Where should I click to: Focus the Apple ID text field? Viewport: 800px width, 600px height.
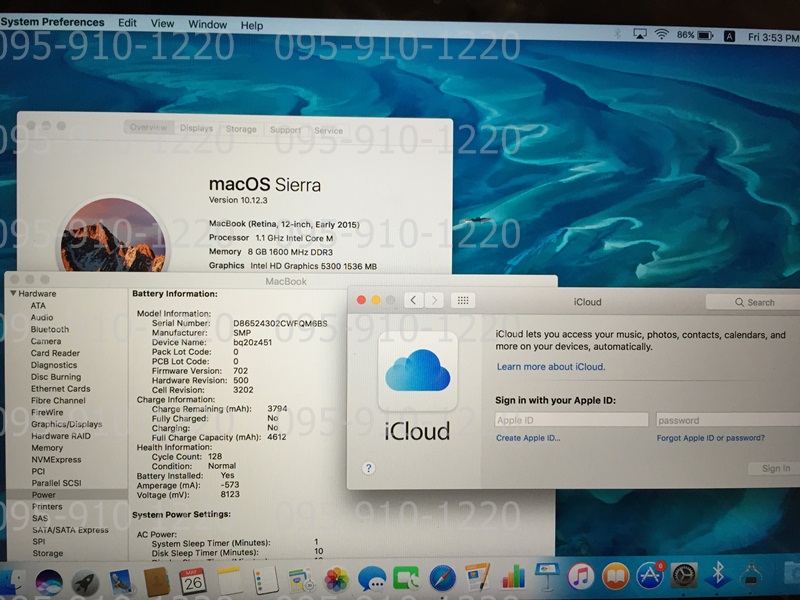point(572,420)
